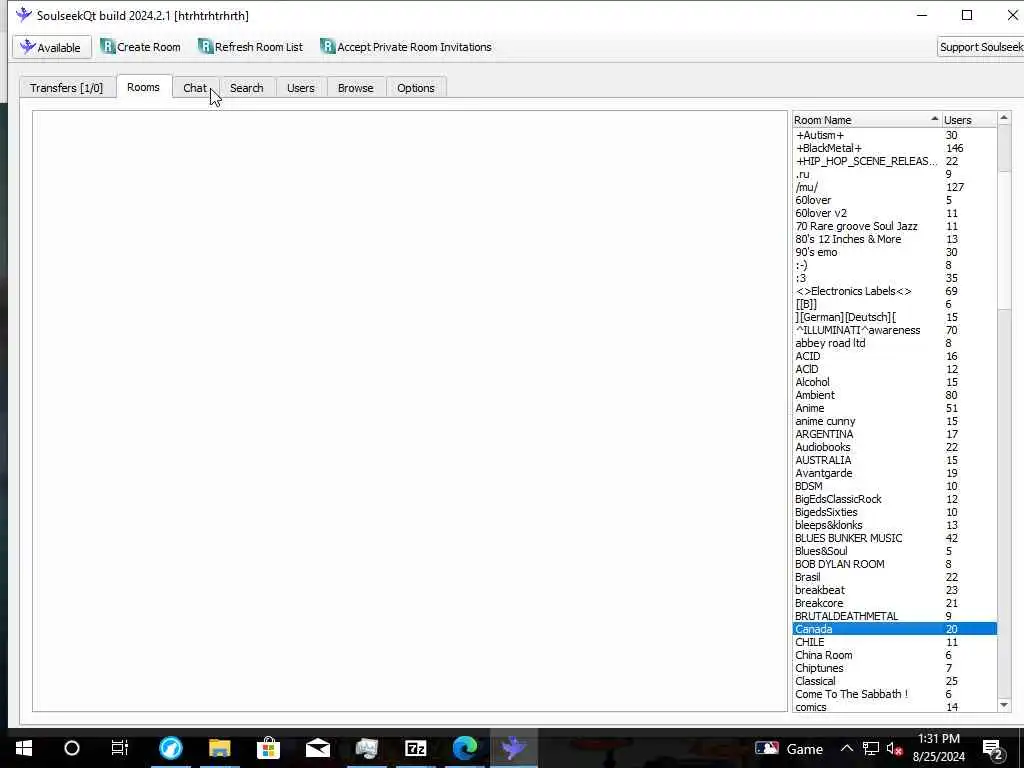Sort by Room Name column header
The image size is (1024, 768).
click(x=867, y=120)
